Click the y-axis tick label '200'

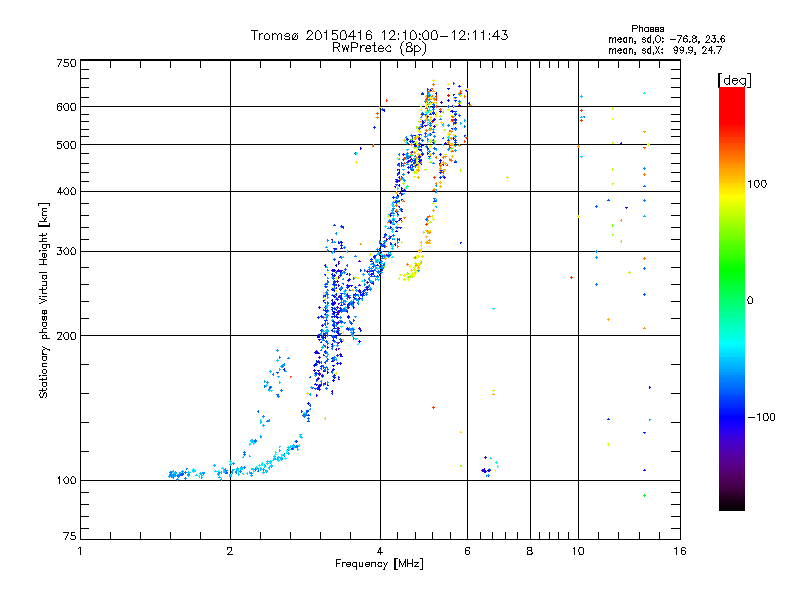pyautogui.click(x=67, y=336)
